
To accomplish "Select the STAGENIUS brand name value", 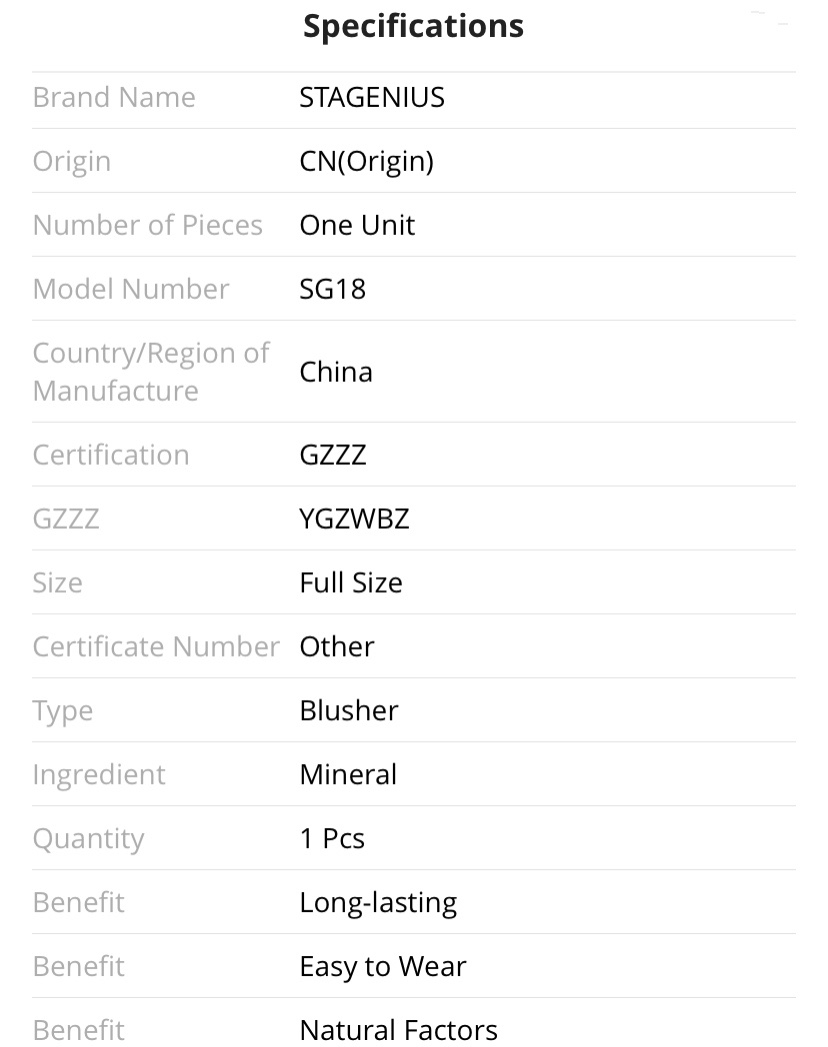I will pyautogui.click(x=372, y=97).
